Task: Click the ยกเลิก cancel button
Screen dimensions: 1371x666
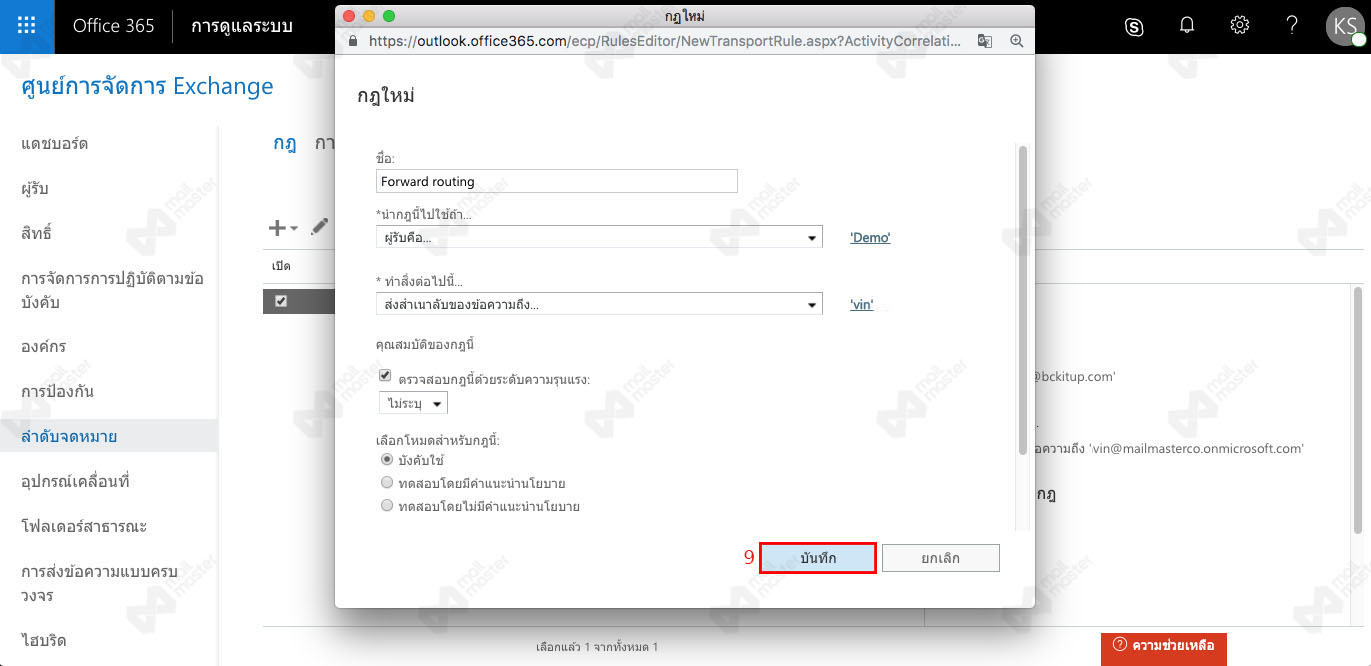Action: pos(940,558)
